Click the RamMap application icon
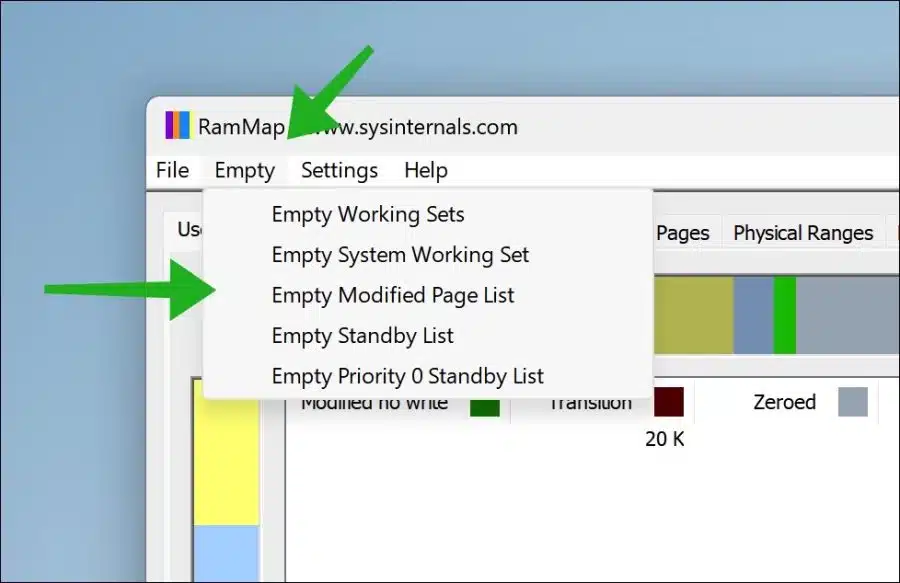The image size is (900, 583). tap(177, 125)
